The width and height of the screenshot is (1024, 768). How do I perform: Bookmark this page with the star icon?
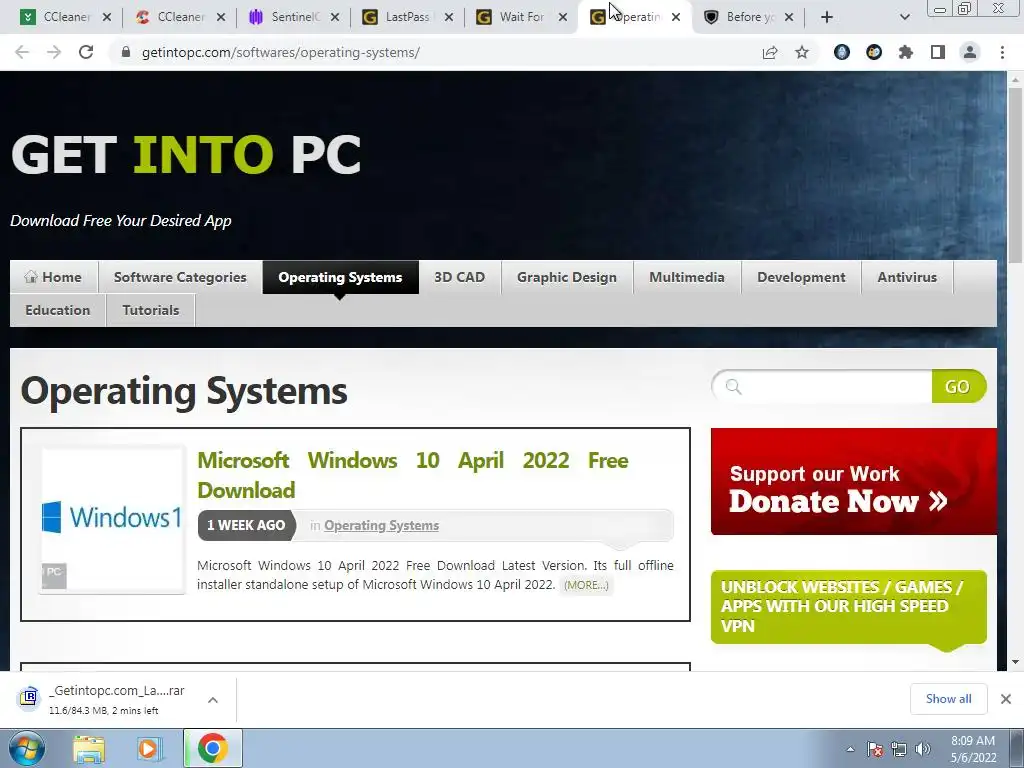(x=802, y=52)
